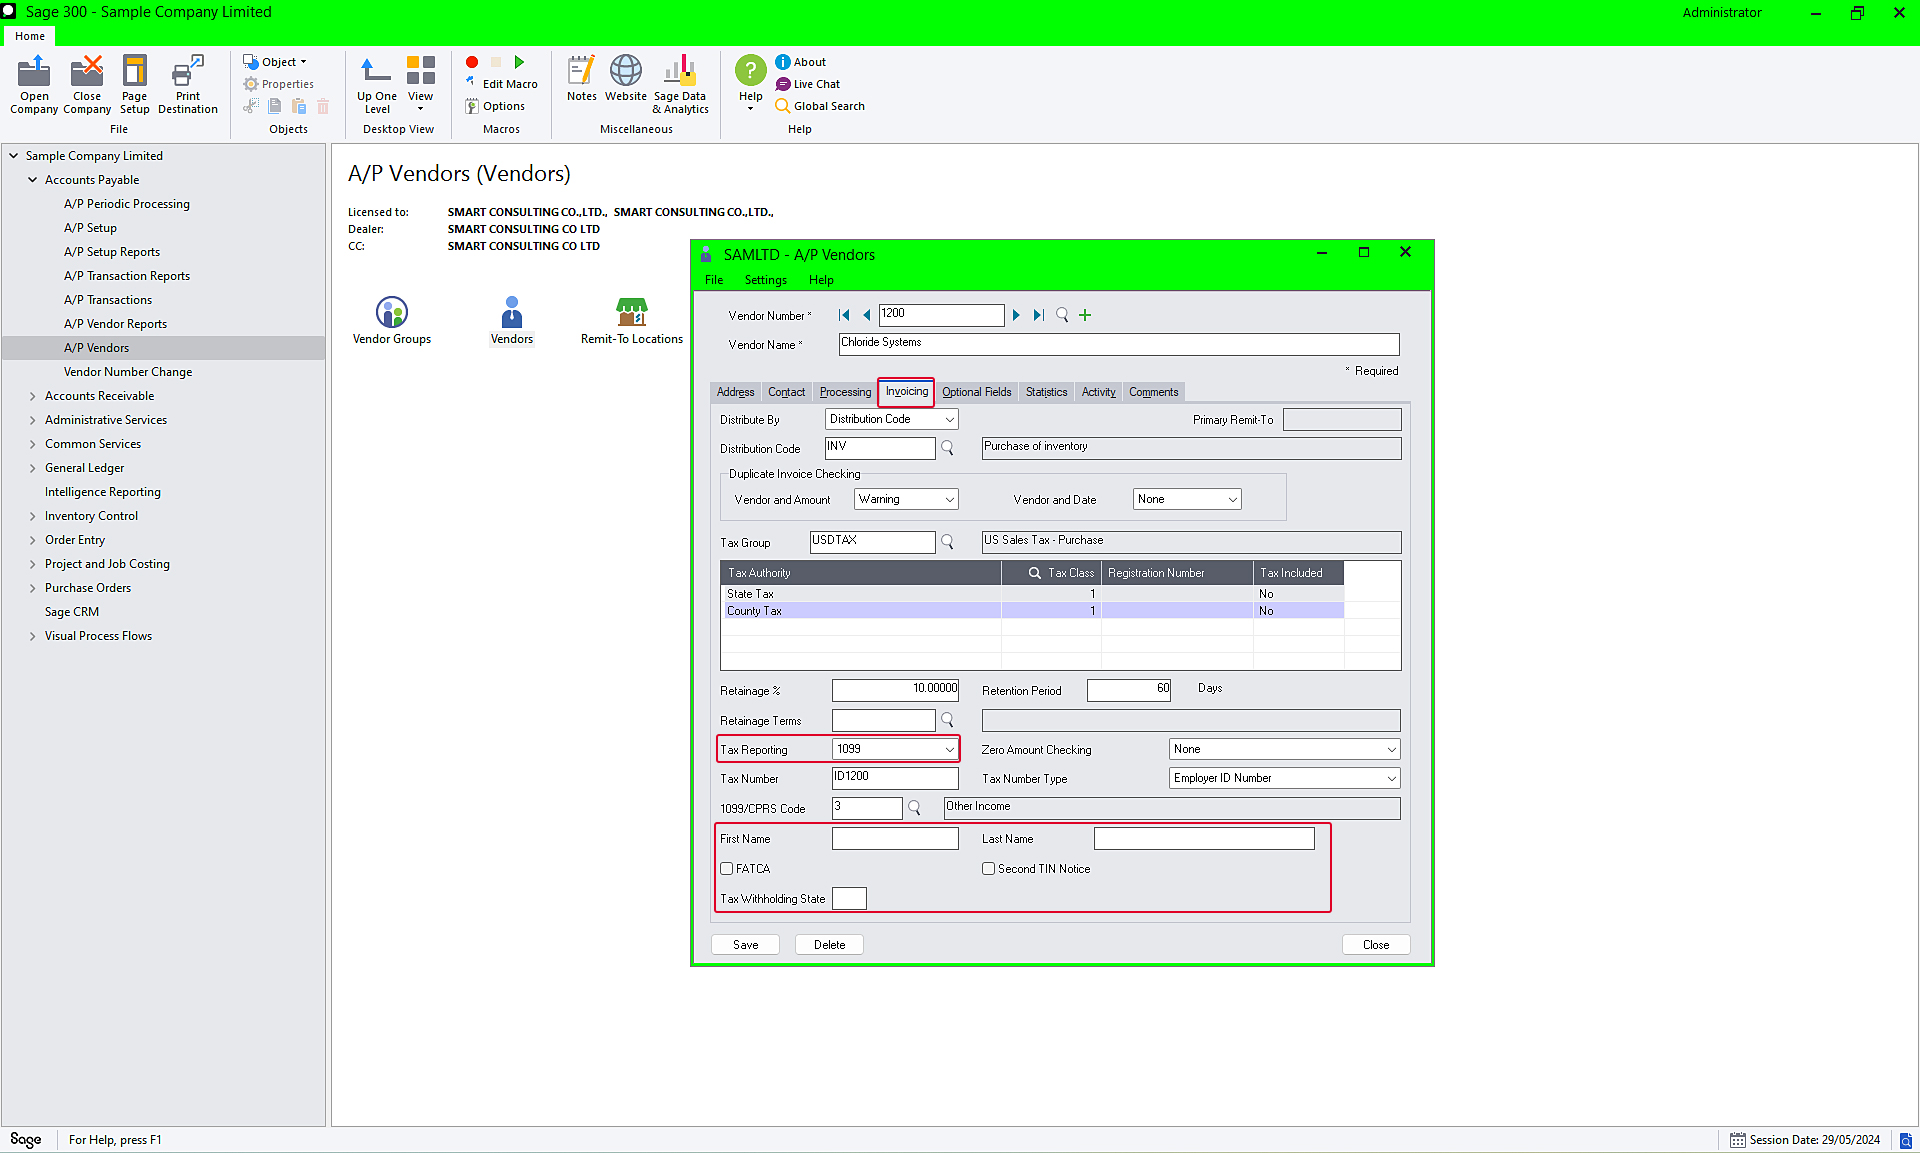Click the Print Destination icon
This screenshot has height=1153, width=1920.
click(x=188, y=84)
